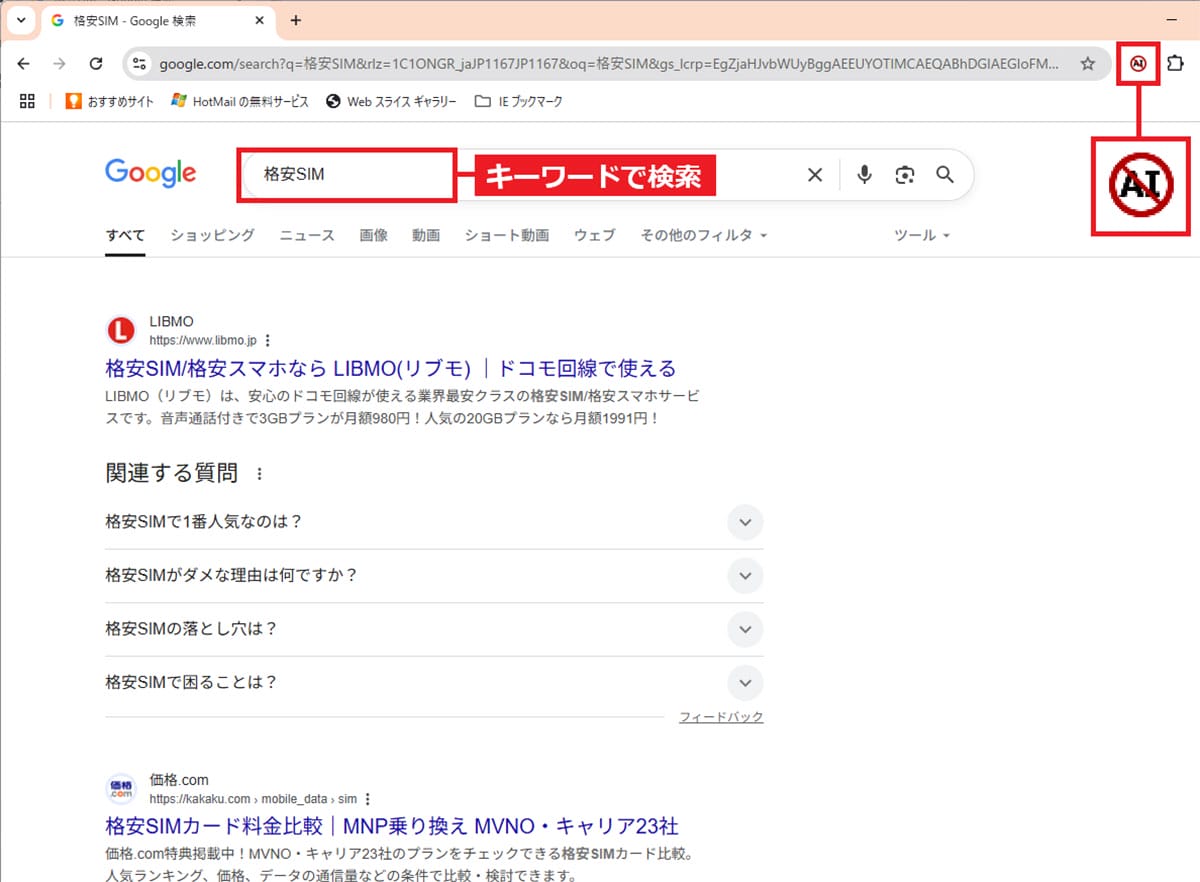Select the すべて search tab
Viewport: 1200px width, 882px height.
125,235
